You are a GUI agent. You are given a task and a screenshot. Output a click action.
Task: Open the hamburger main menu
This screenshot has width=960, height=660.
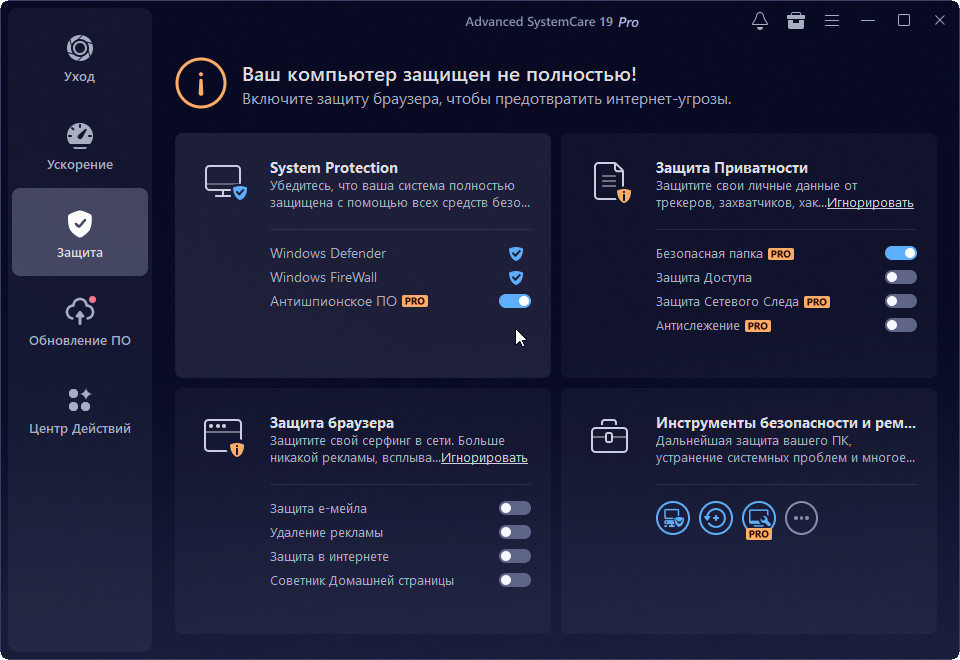point(832,21)
